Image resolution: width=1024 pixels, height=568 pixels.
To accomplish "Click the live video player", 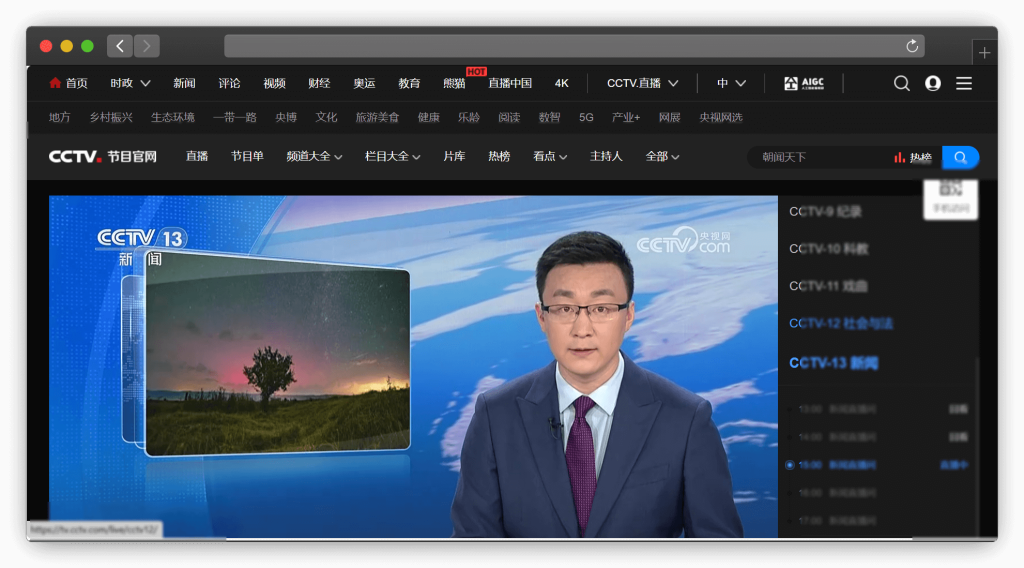I will point(413,366).
